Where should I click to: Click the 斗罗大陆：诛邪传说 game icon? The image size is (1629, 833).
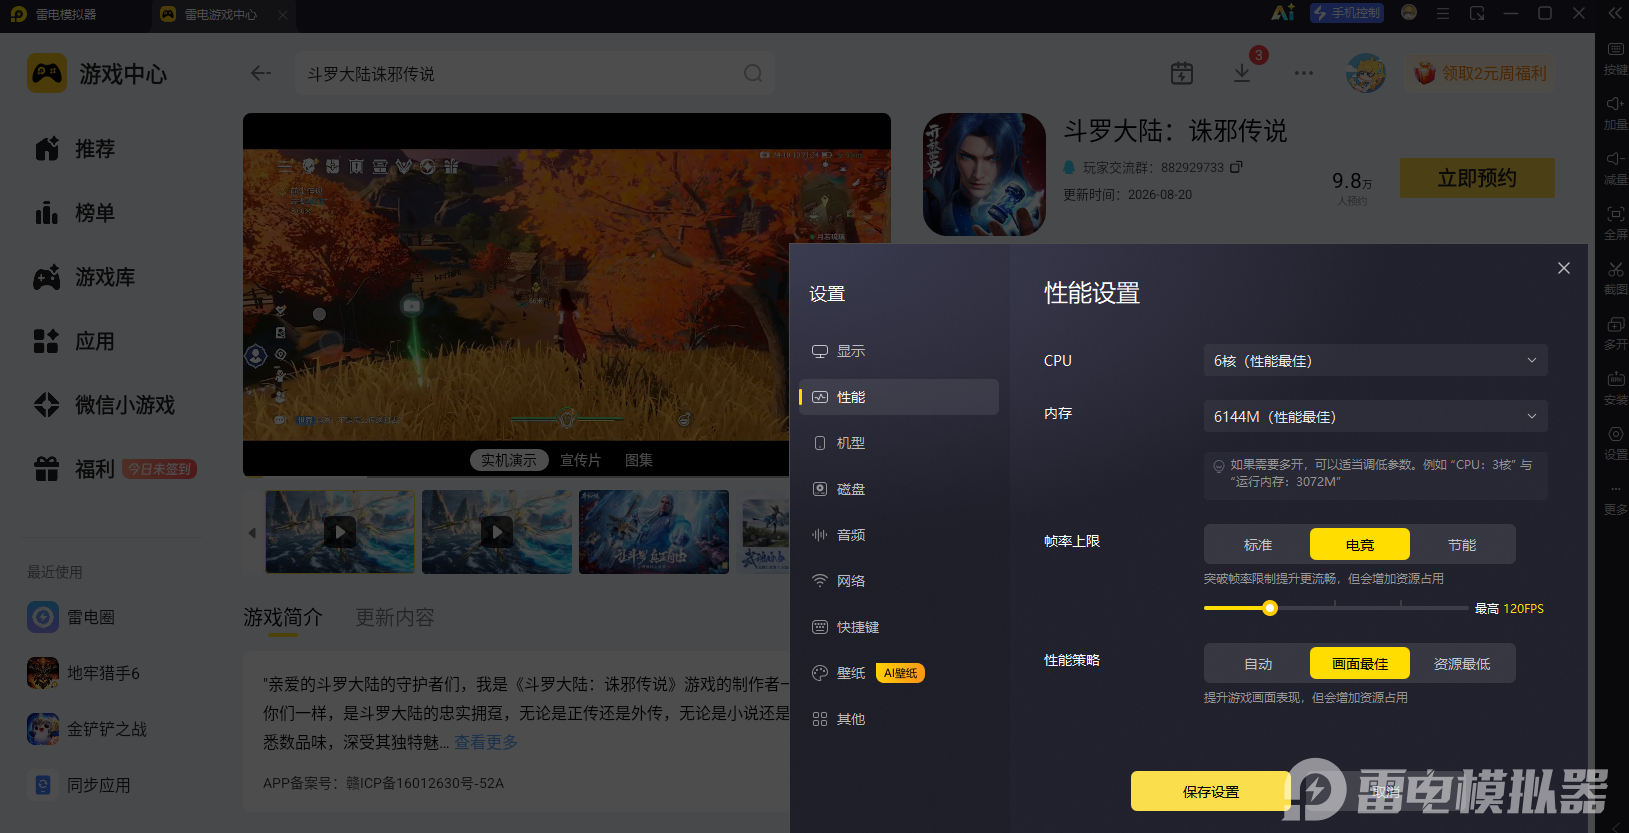(x=984, y=174)
